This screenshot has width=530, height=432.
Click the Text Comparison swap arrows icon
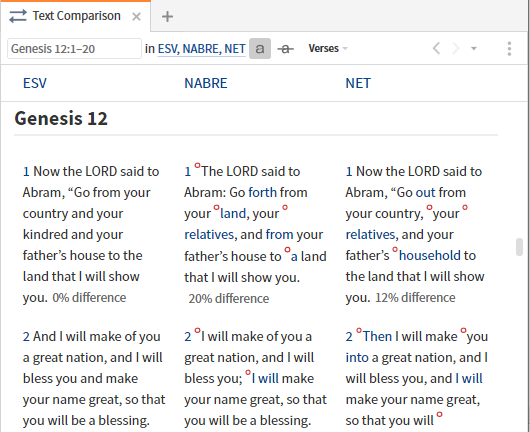point(18,16)
